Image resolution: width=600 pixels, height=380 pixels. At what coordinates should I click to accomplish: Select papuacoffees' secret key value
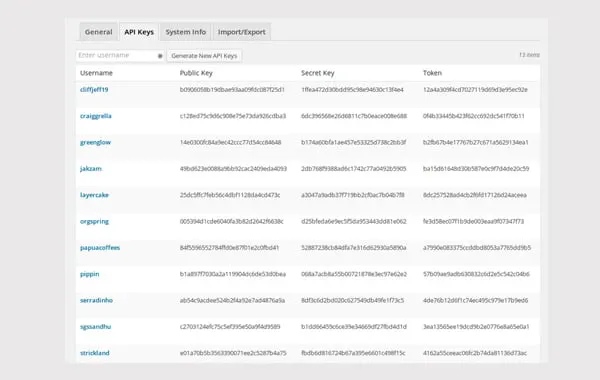[354, 248]
